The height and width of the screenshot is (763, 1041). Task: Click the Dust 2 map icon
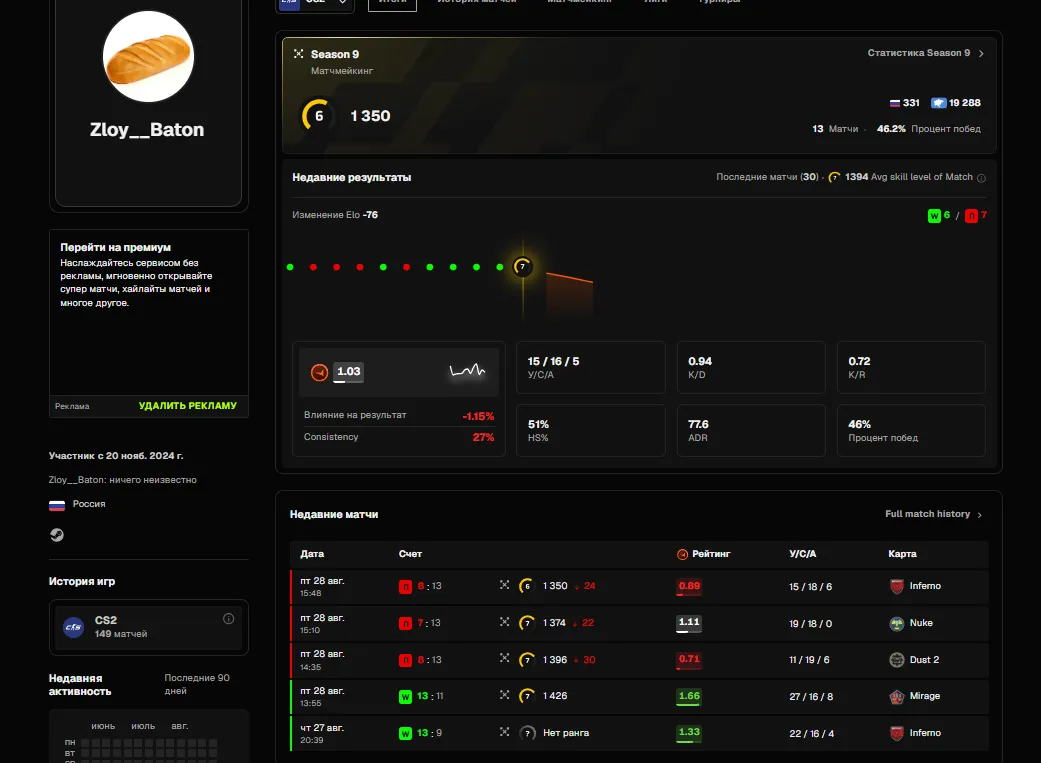(896, 660)
